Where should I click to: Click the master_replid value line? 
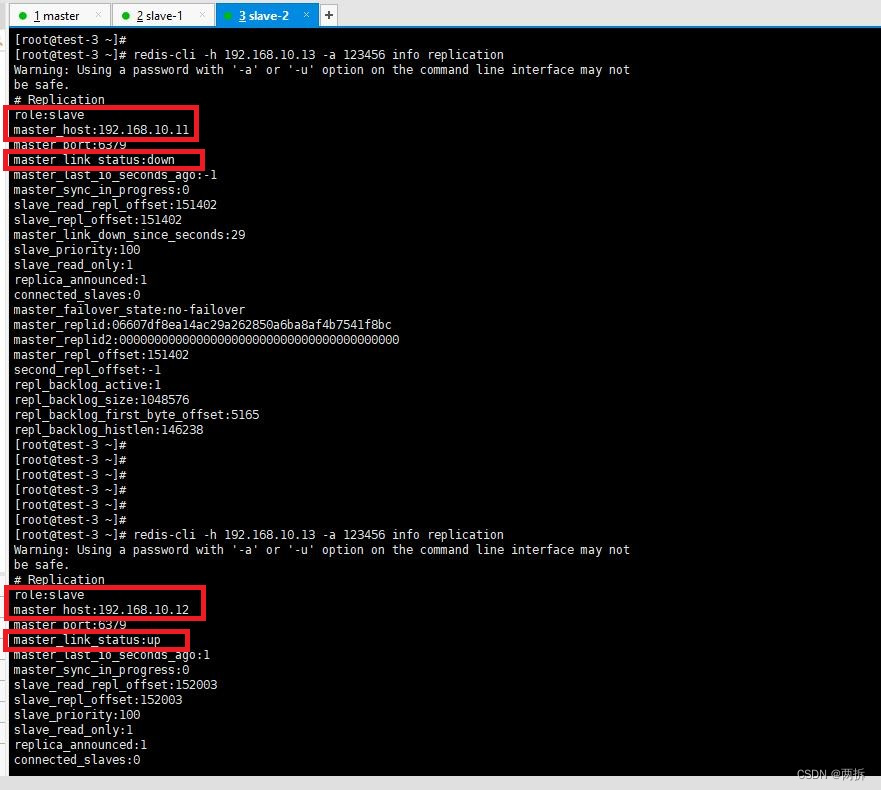(x=200, y=324)
